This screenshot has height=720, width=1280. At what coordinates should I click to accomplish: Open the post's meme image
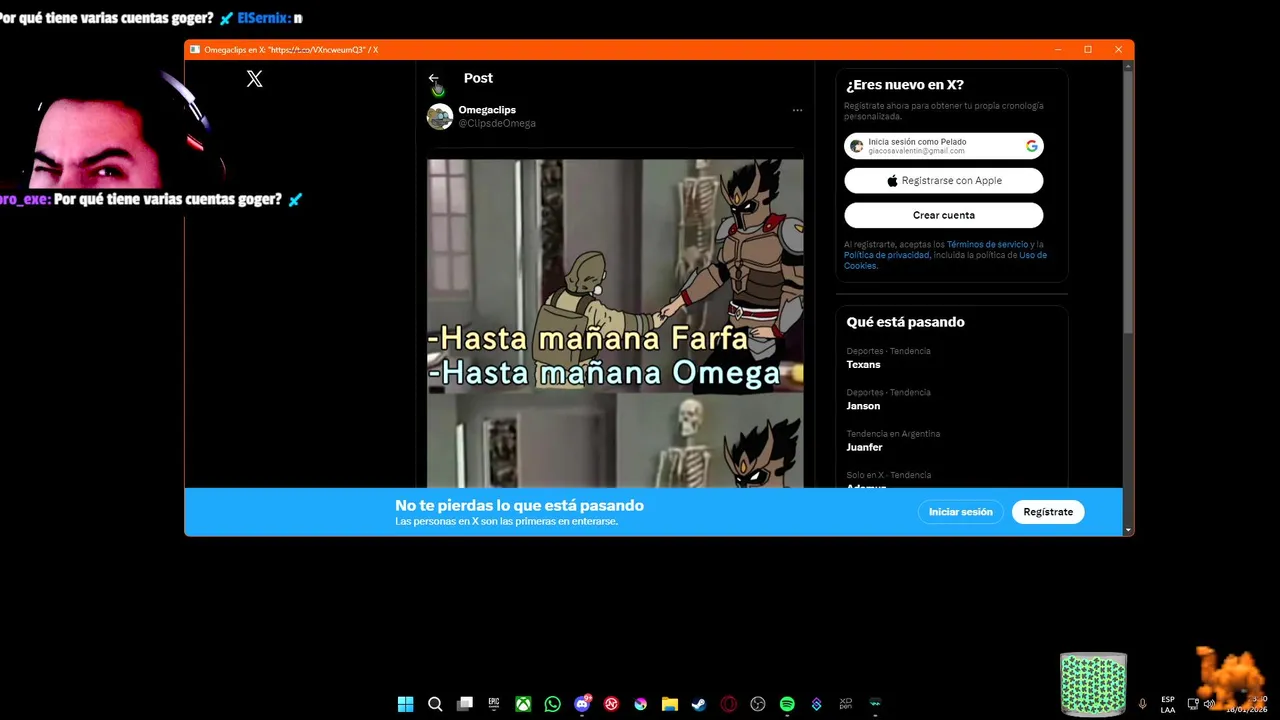(x=615, y=323)
